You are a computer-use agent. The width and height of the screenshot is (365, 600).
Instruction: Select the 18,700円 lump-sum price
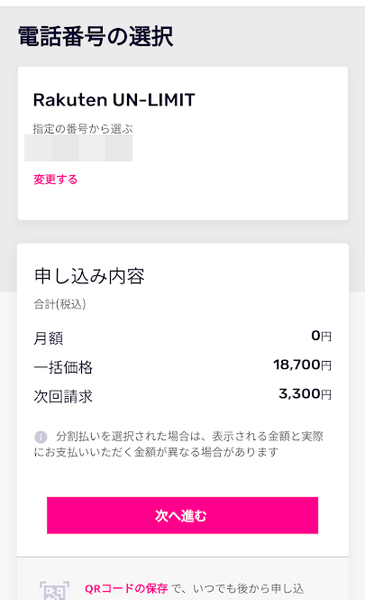coord(302,365)
